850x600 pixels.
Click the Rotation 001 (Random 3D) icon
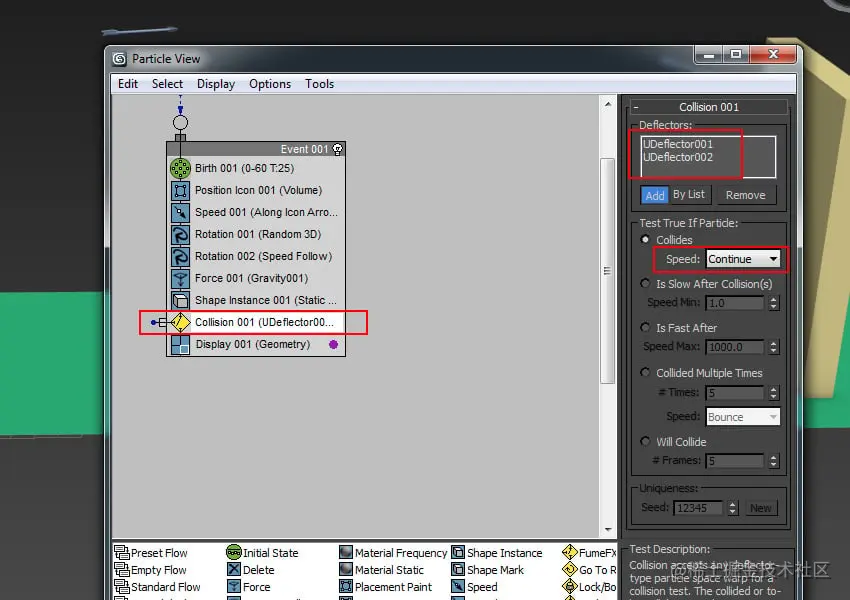(x=180, y=235)
